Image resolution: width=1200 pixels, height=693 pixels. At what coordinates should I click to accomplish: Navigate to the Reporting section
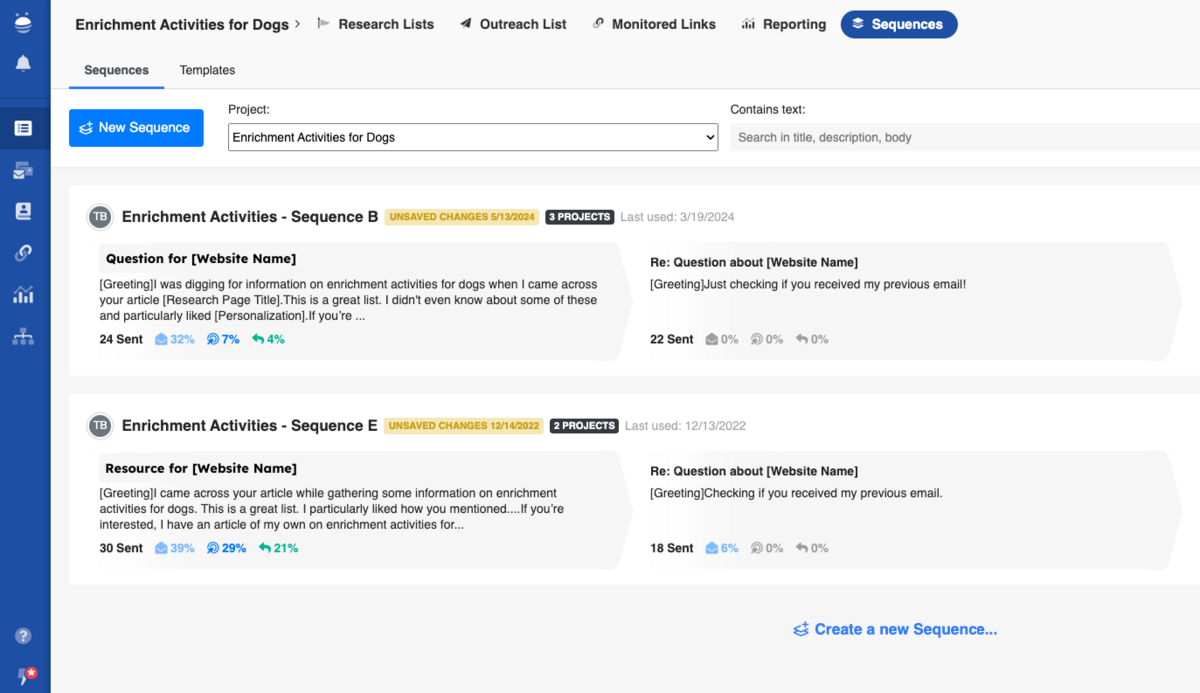[793, 23]
